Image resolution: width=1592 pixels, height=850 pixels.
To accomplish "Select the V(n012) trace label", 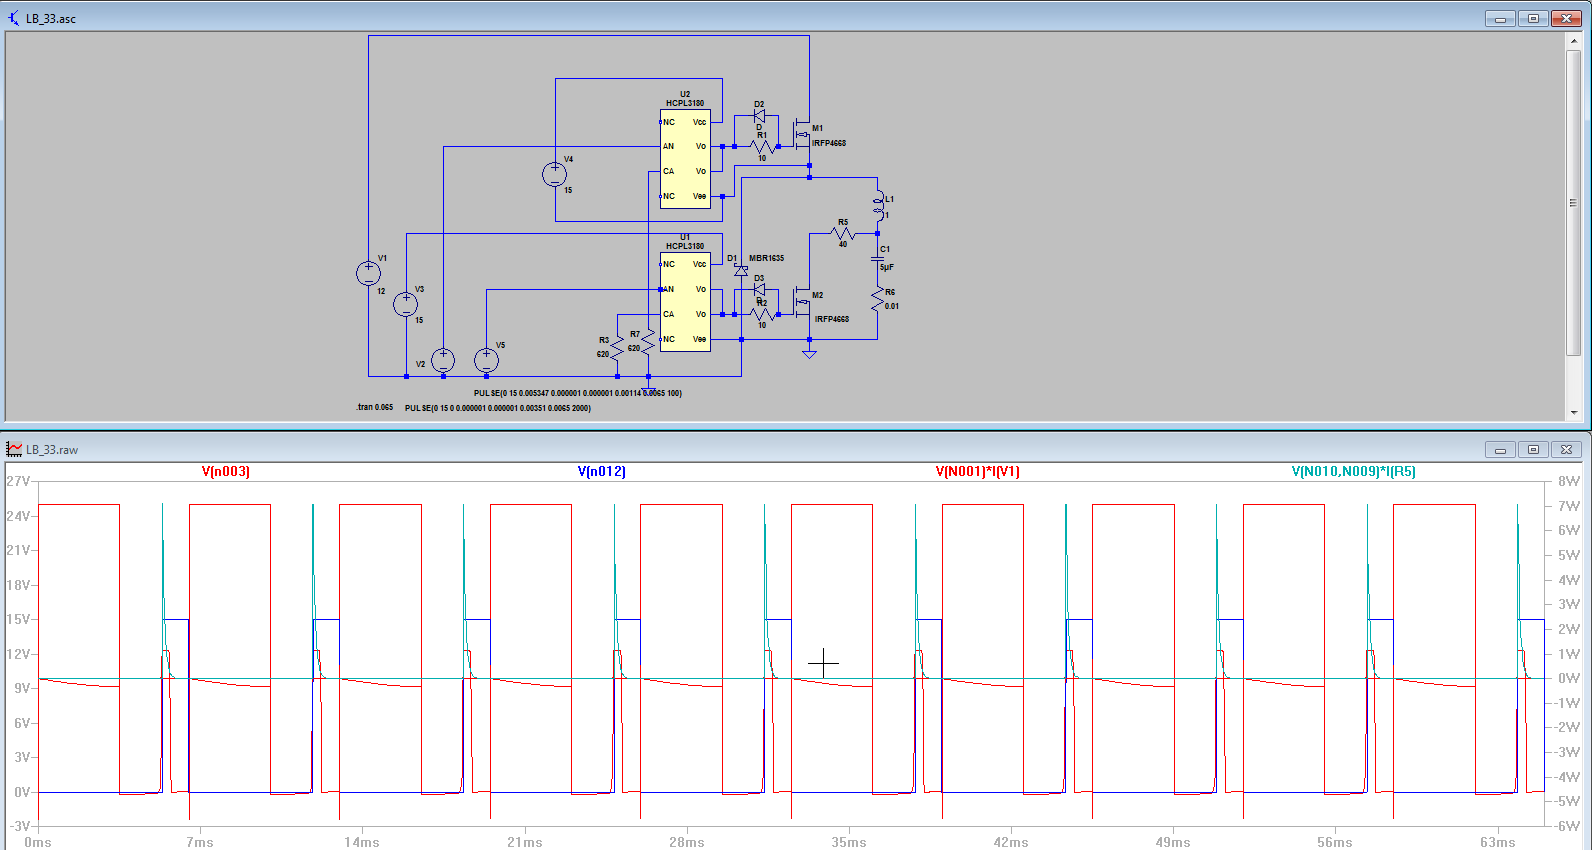I will pyautogui.click(x=602, y=471).
